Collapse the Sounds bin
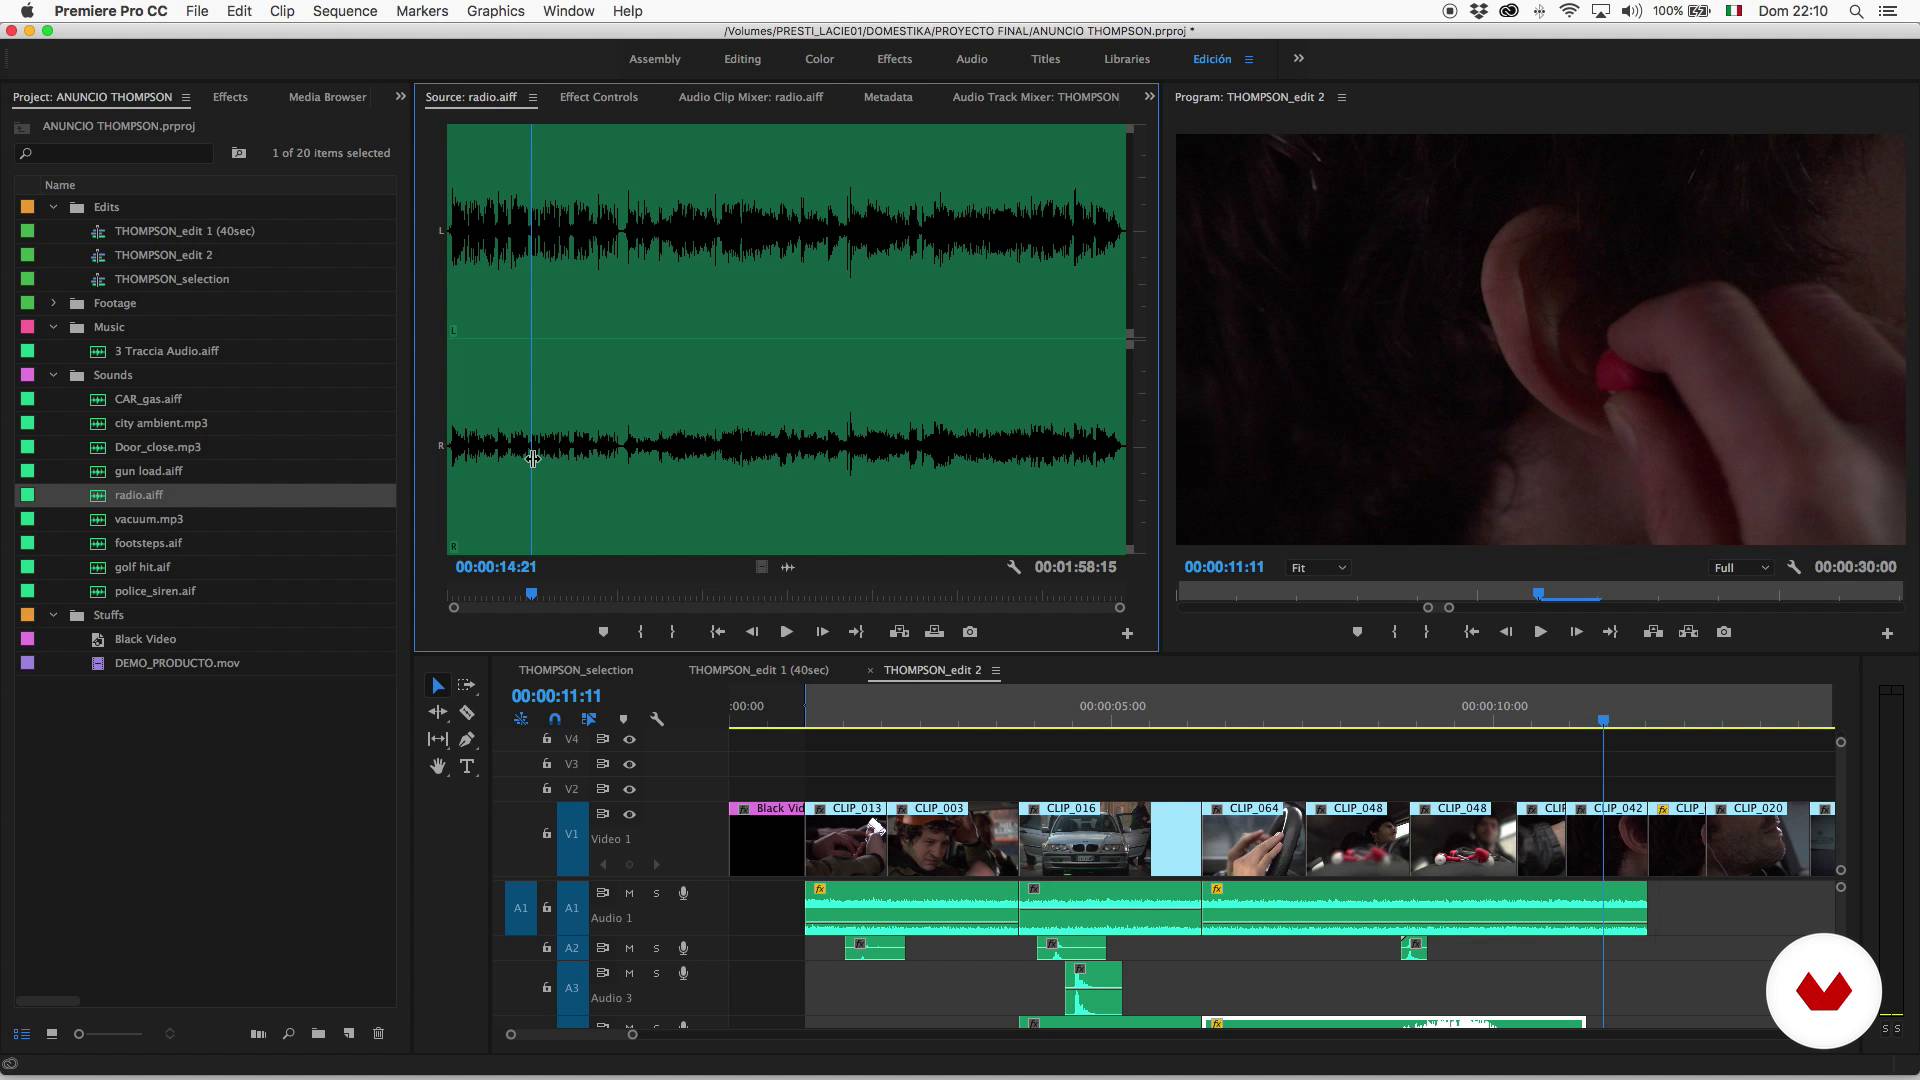This screenshot has height=1080, width=1920. pyautogui.click(x=53, y=375)
